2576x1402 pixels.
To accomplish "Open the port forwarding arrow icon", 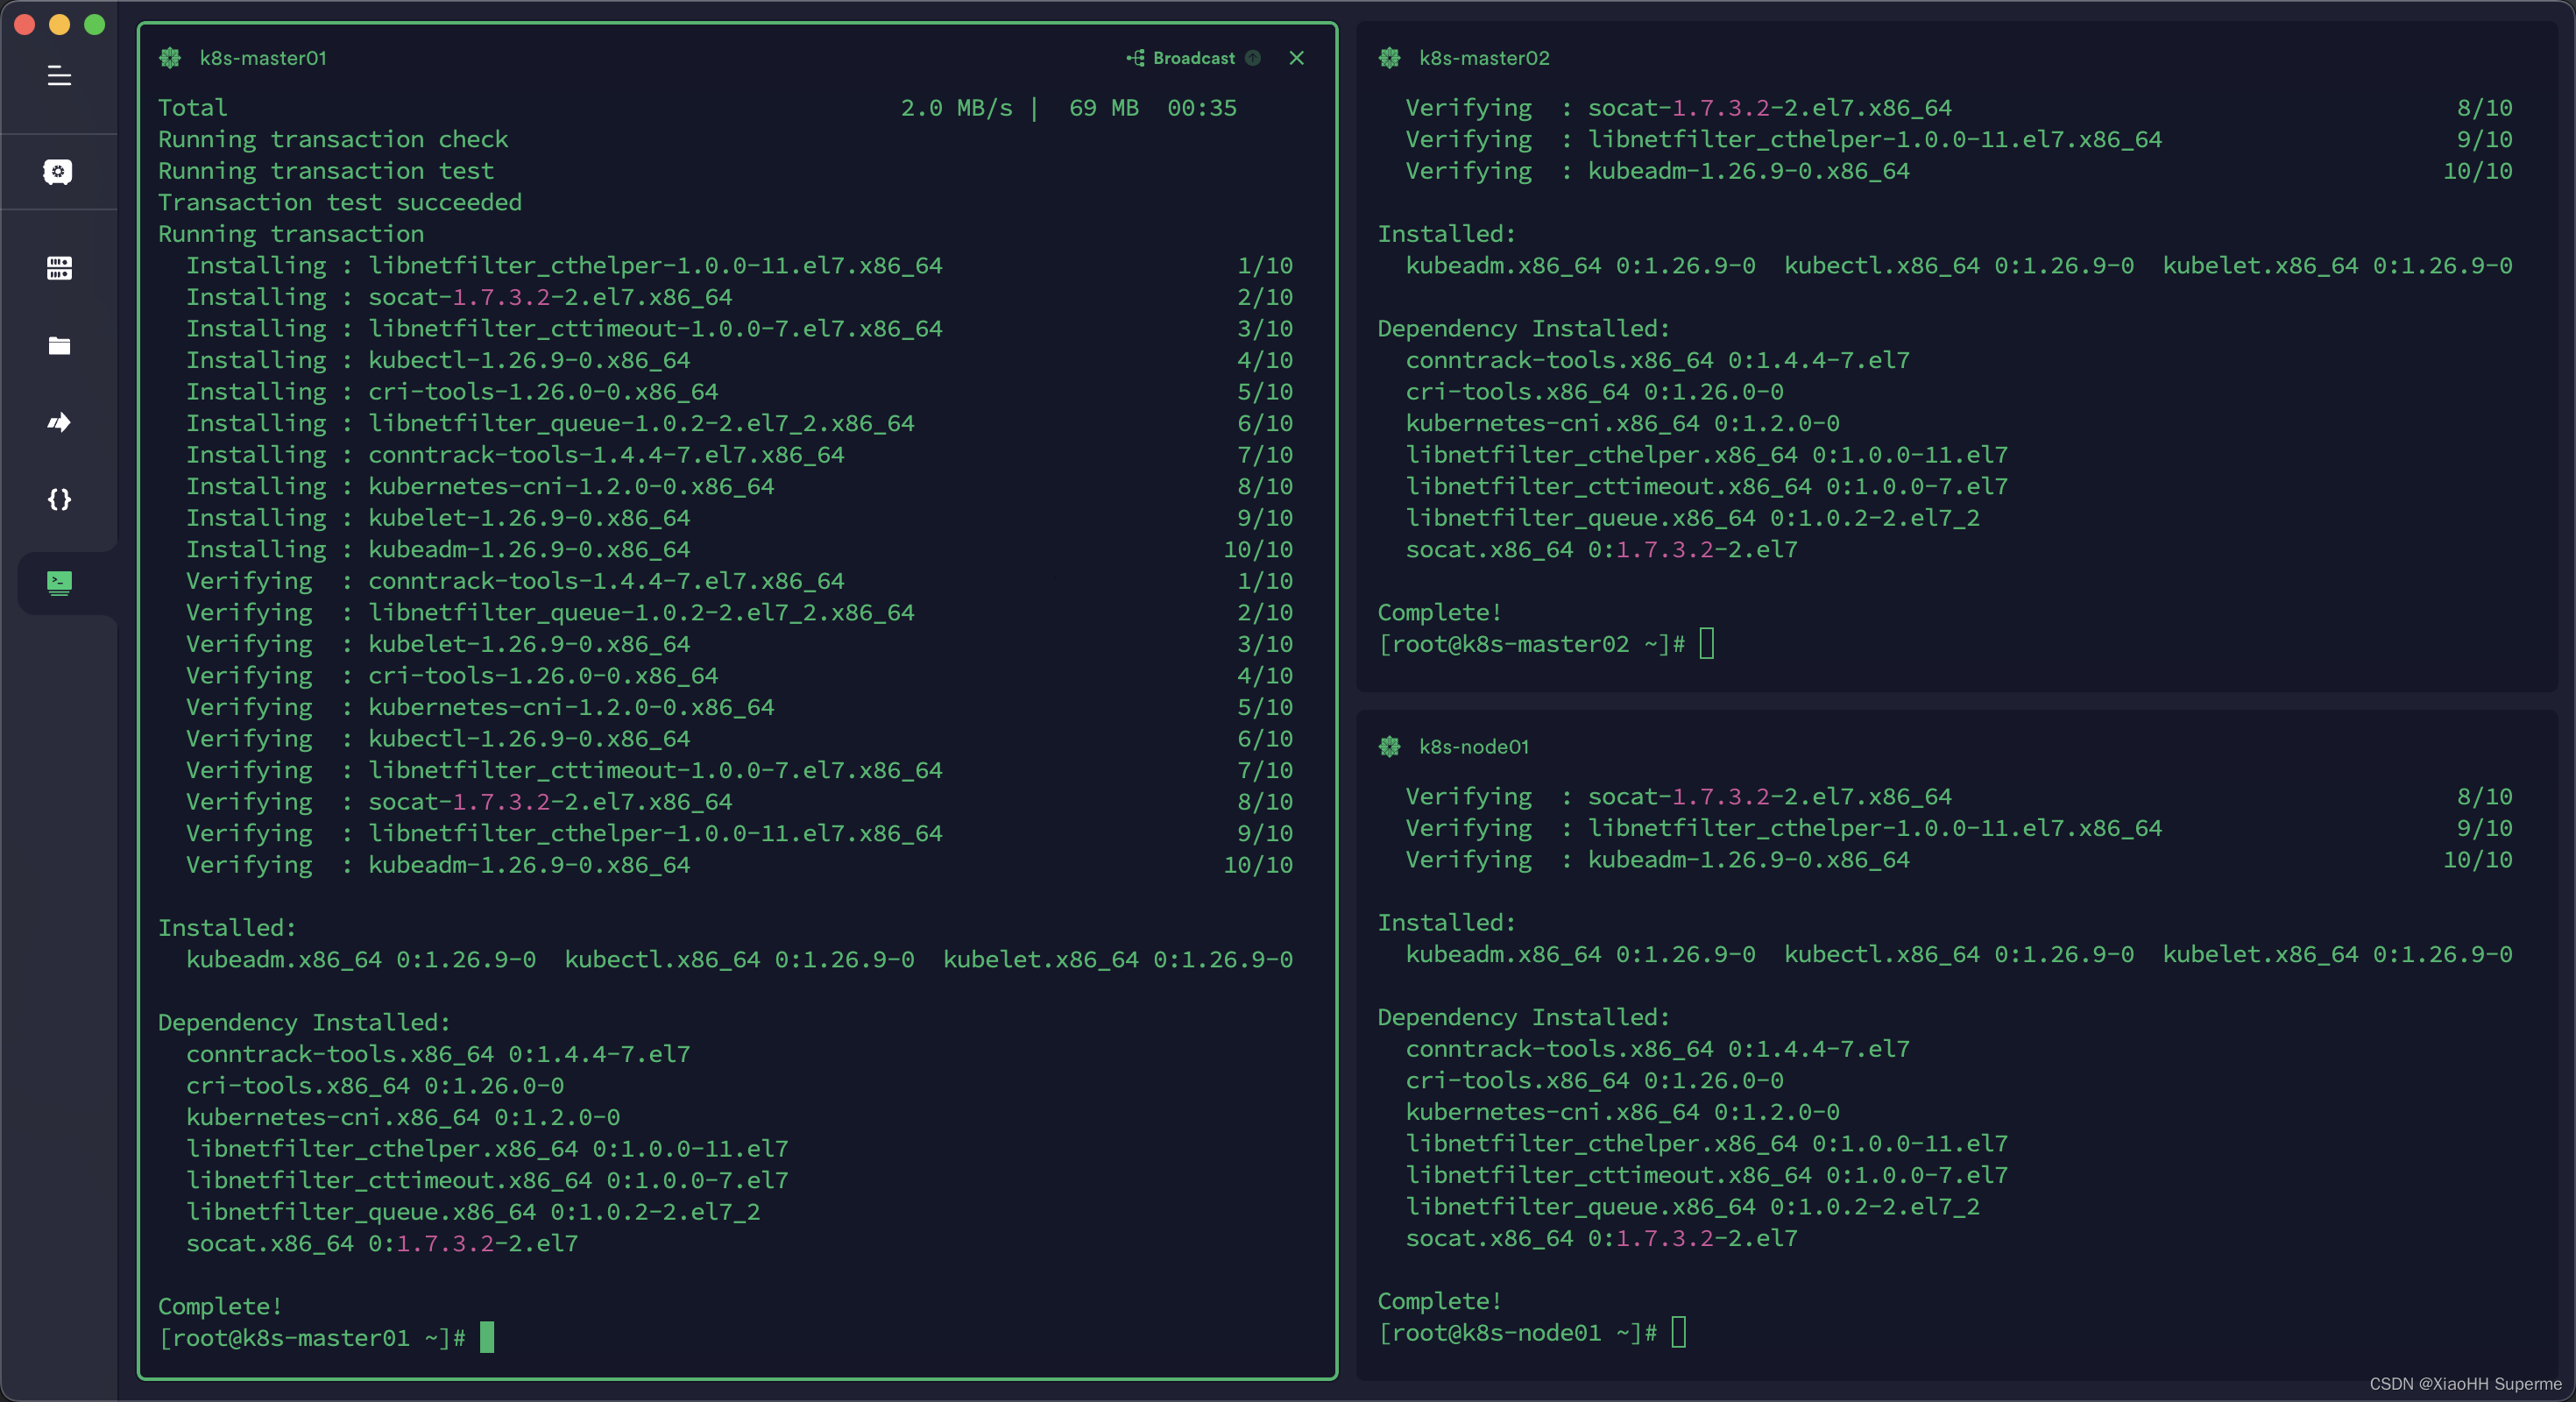I will click(x=59, y=422).
